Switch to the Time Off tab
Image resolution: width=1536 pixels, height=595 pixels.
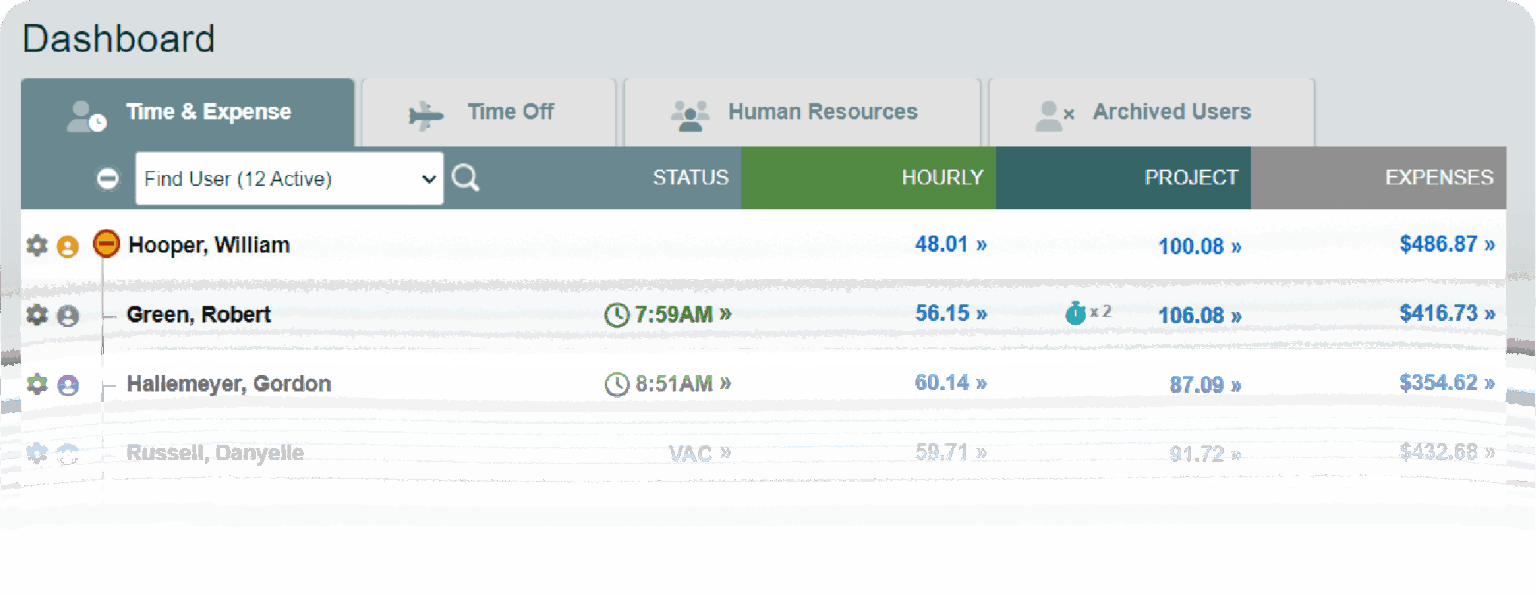point(488,111)
